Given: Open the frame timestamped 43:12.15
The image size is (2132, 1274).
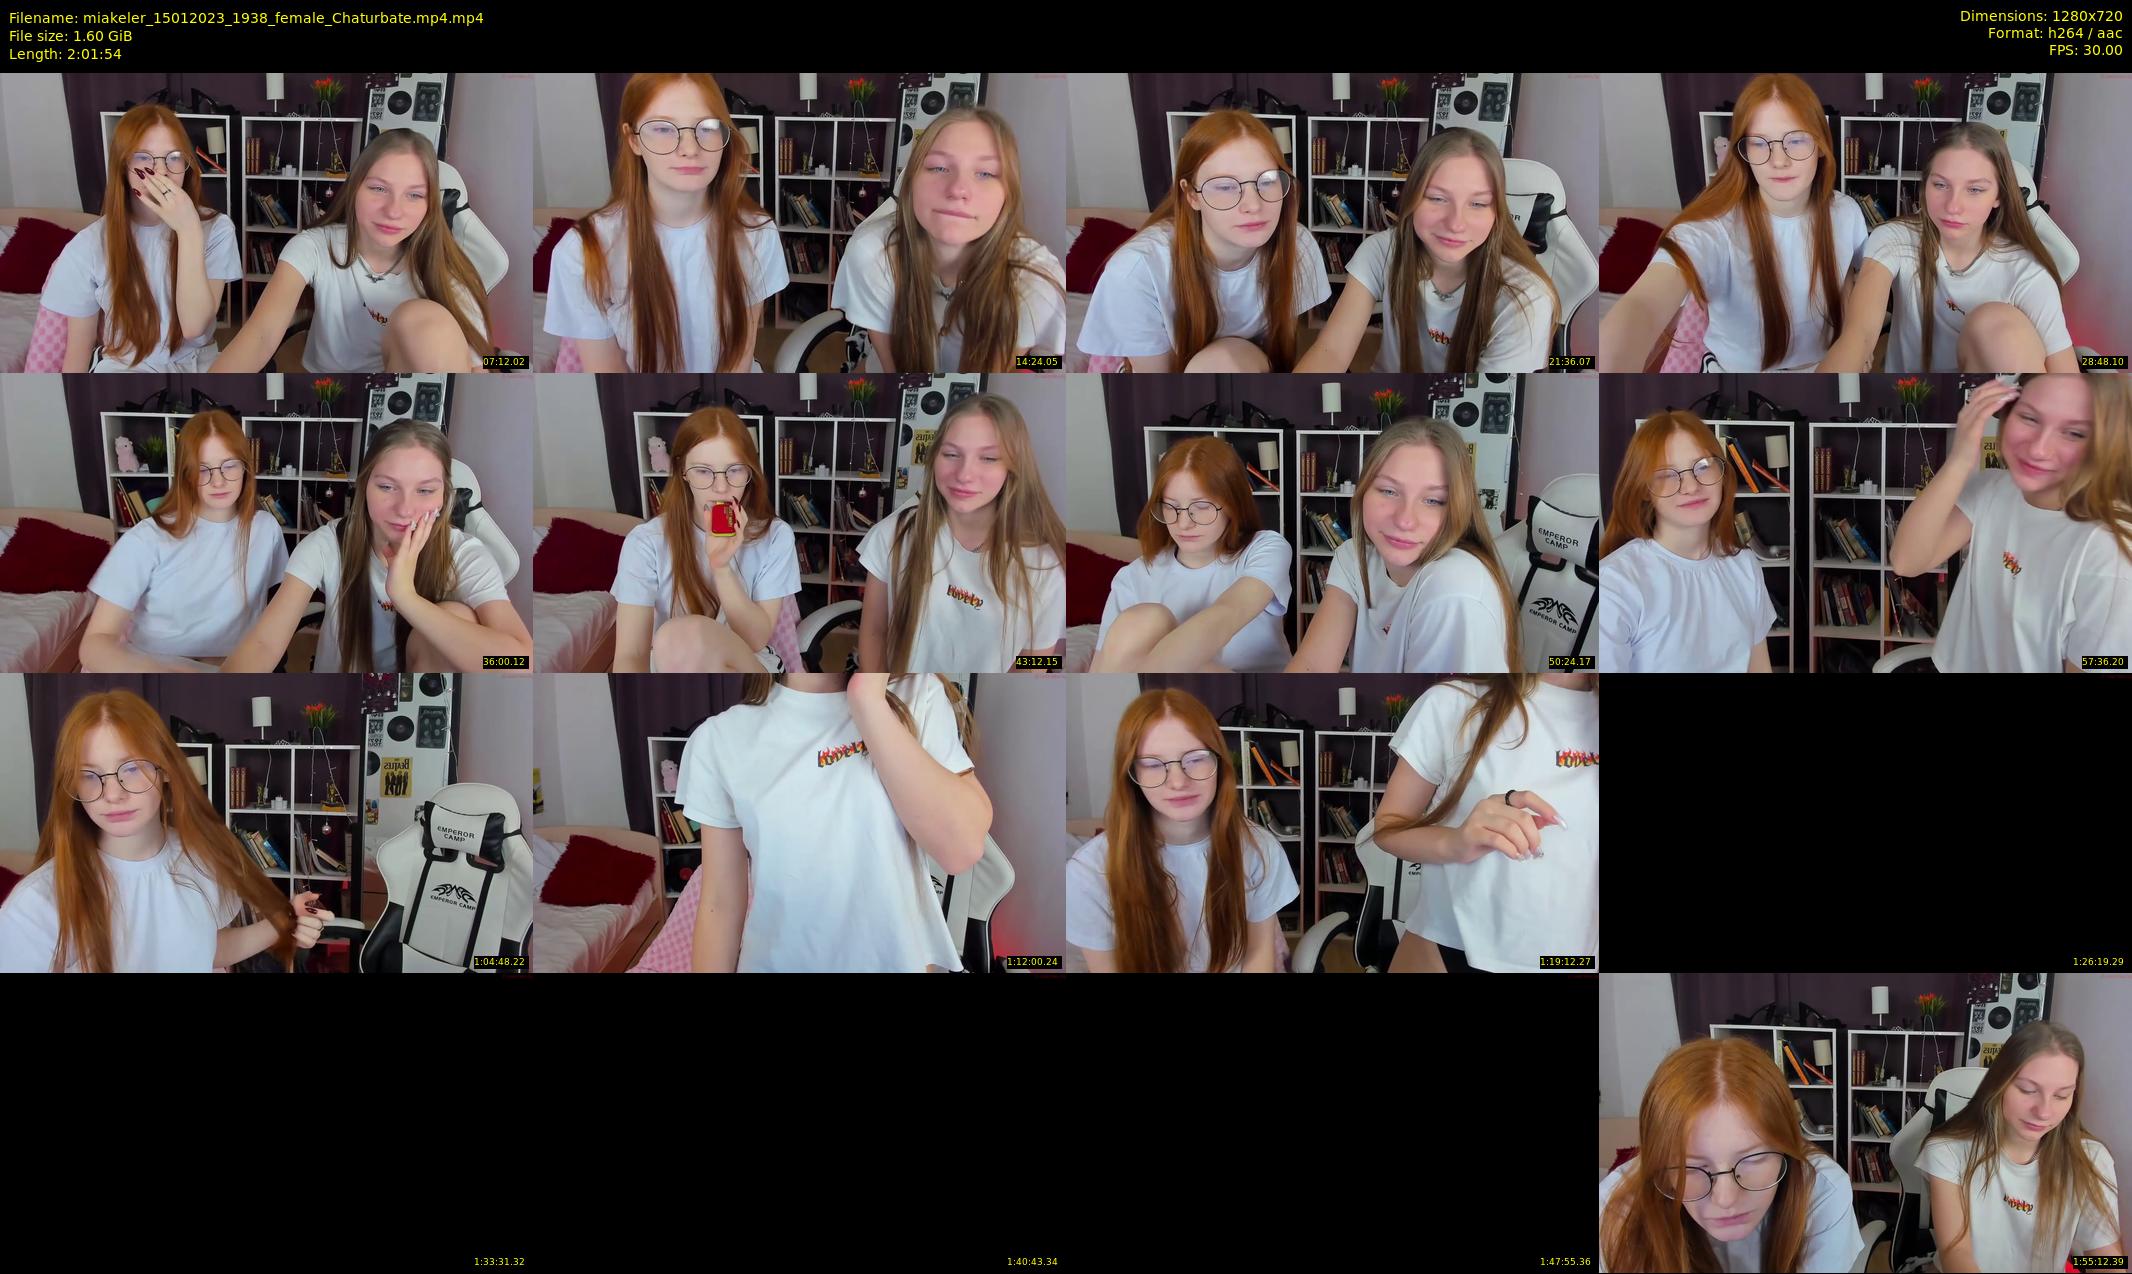Looking at the screenshot, I should click(x=799, y=522).
